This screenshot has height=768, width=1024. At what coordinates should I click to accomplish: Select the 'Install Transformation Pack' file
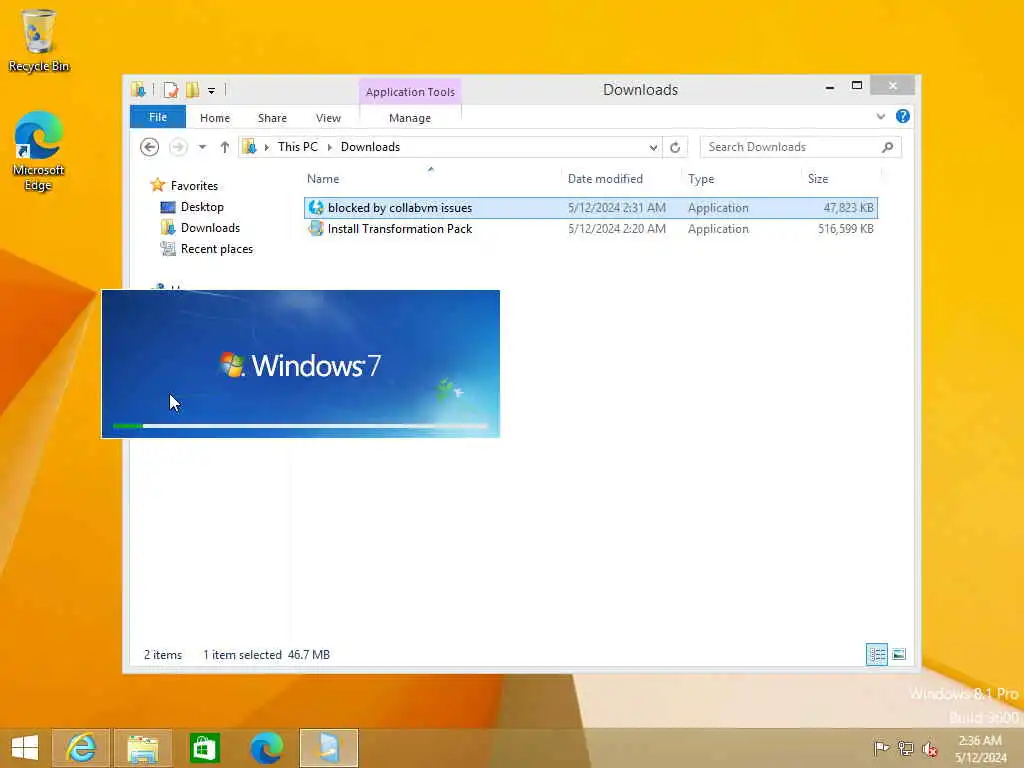coord(590,229)
